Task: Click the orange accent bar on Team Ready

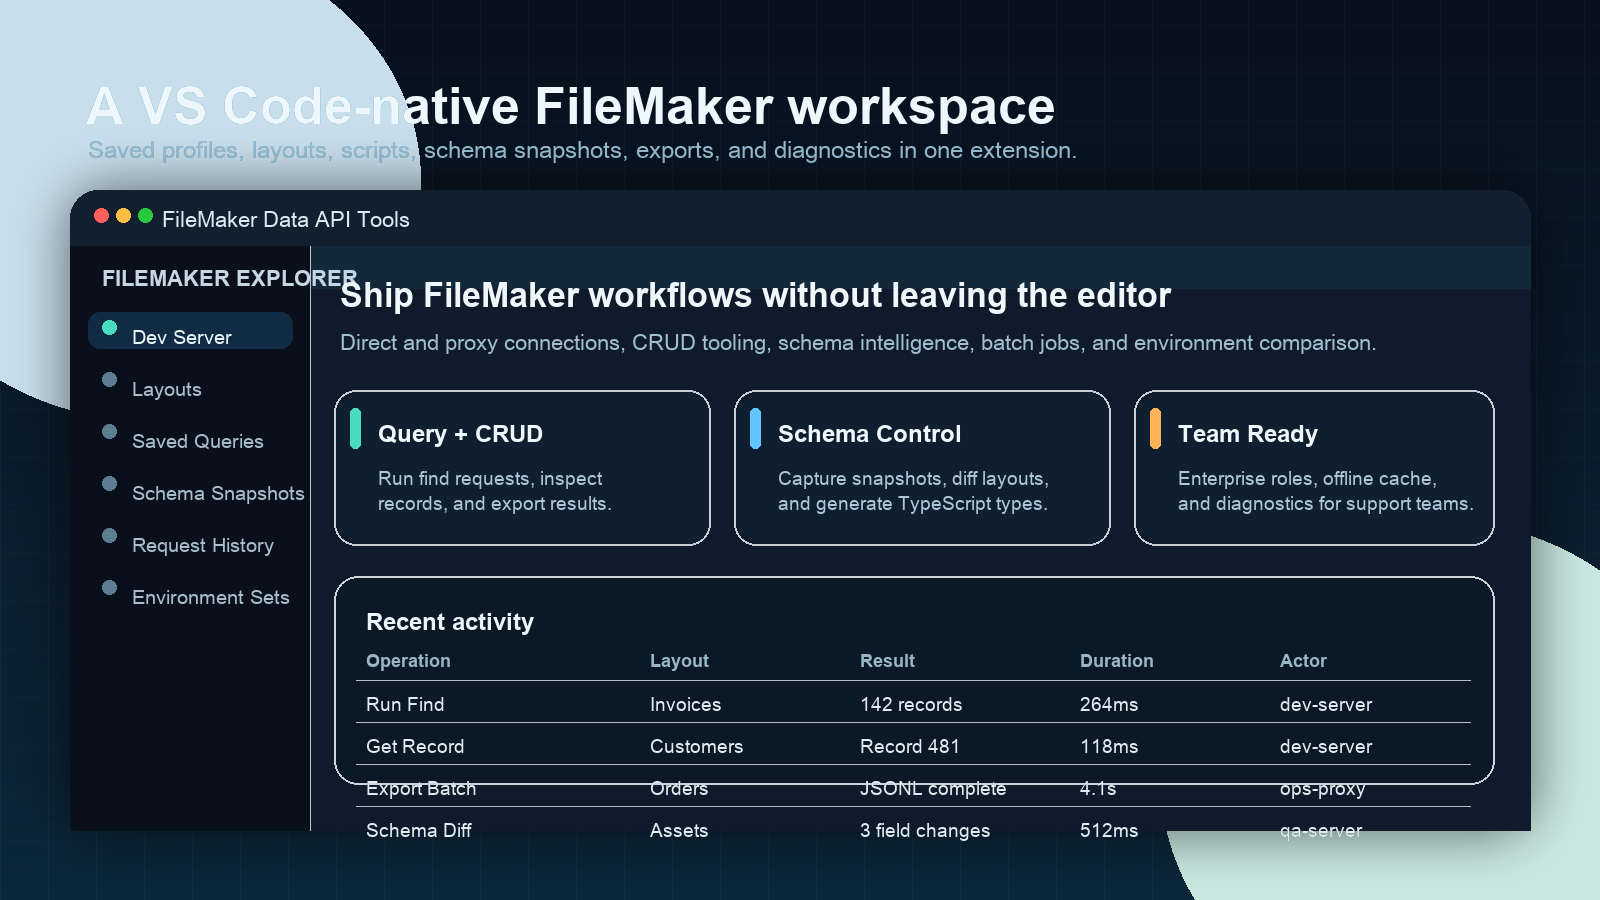Action: 1155,429
